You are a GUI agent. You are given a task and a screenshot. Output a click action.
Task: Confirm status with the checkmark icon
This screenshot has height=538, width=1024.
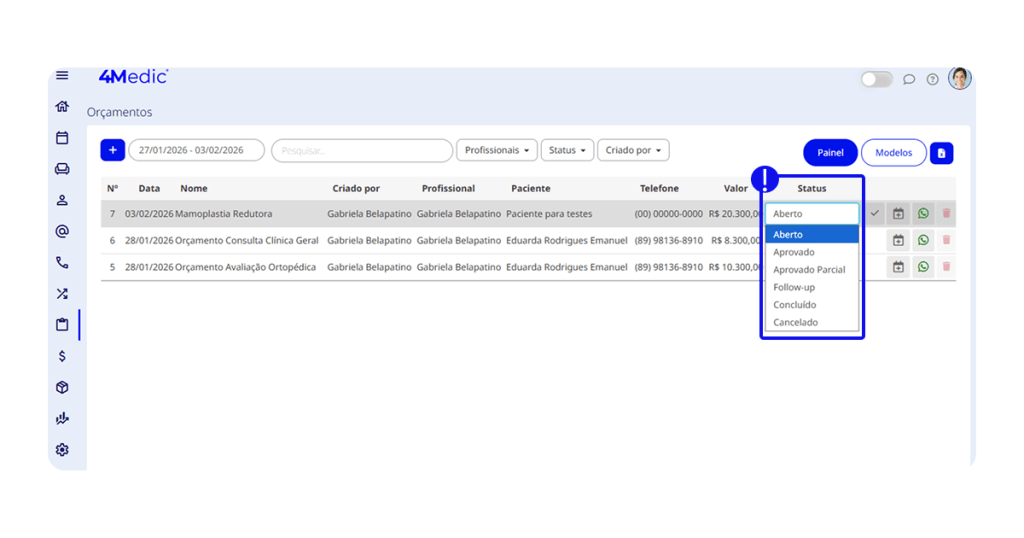pos(875,214)
